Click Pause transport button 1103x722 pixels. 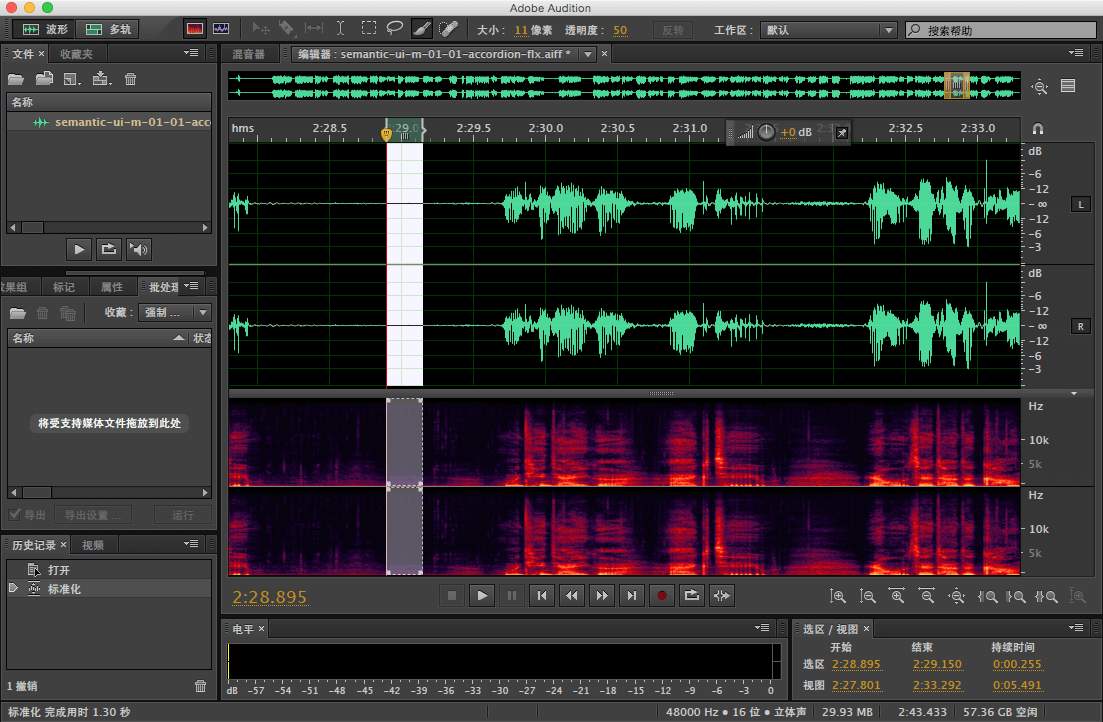pos(511,595)
